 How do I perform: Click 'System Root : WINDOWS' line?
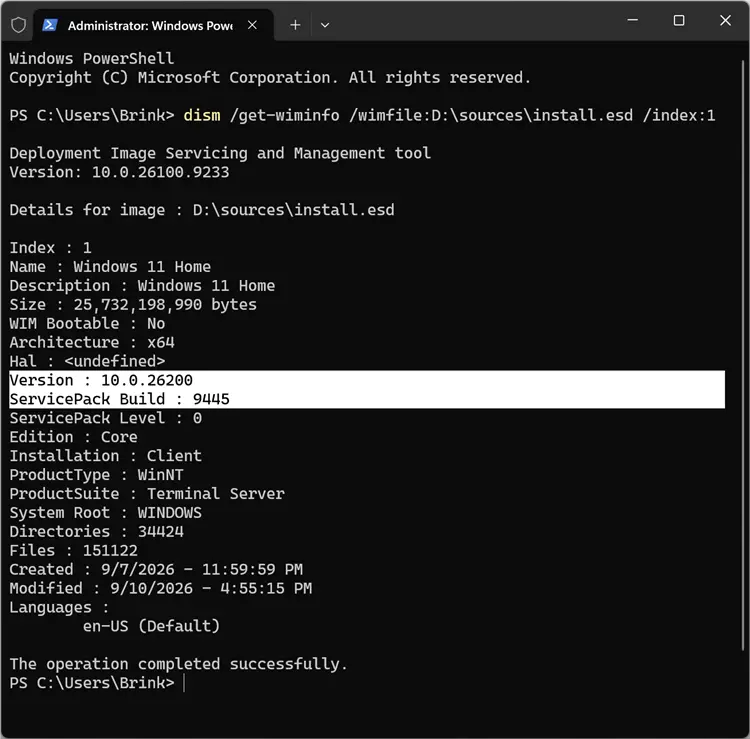click(x=105, y=513)
